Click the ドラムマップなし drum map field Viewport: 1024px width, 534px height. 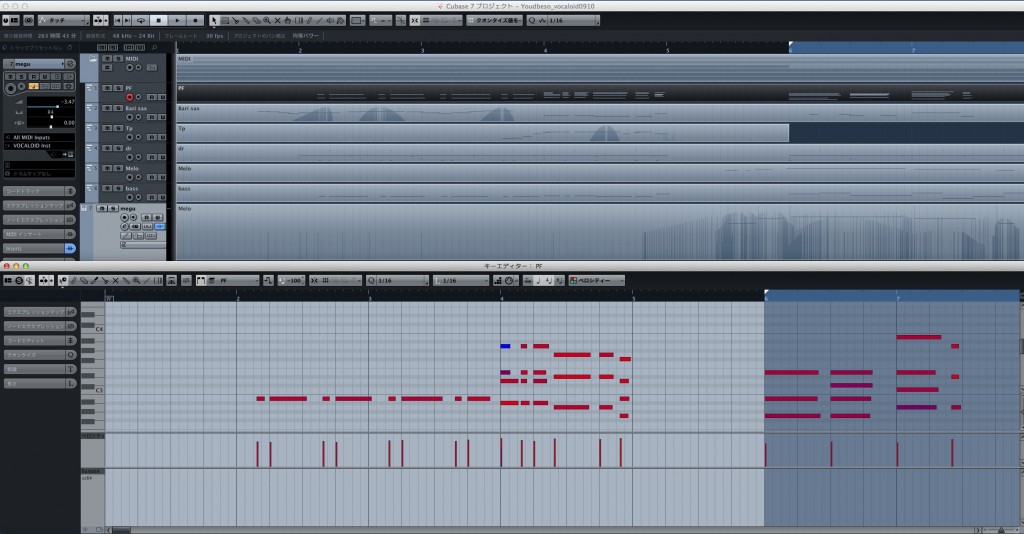click(40, 174)
